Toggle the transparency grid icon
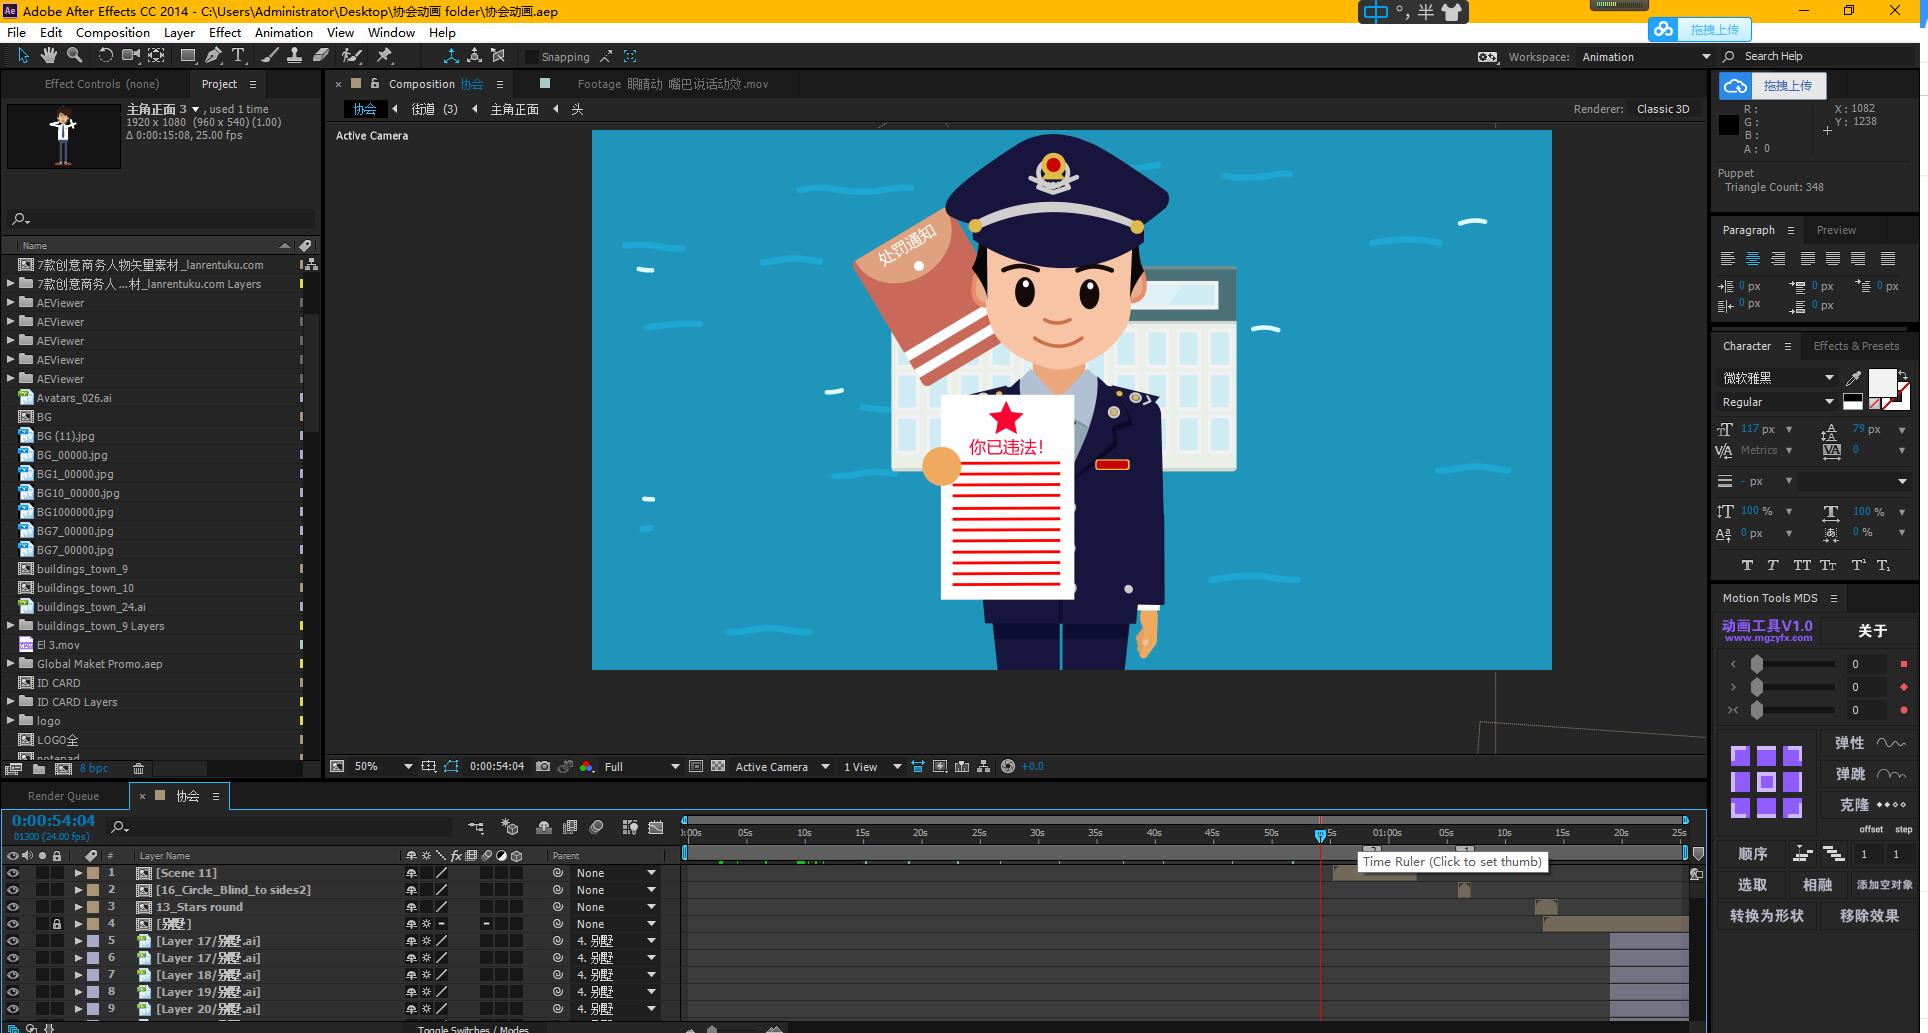 click(718, 766)
